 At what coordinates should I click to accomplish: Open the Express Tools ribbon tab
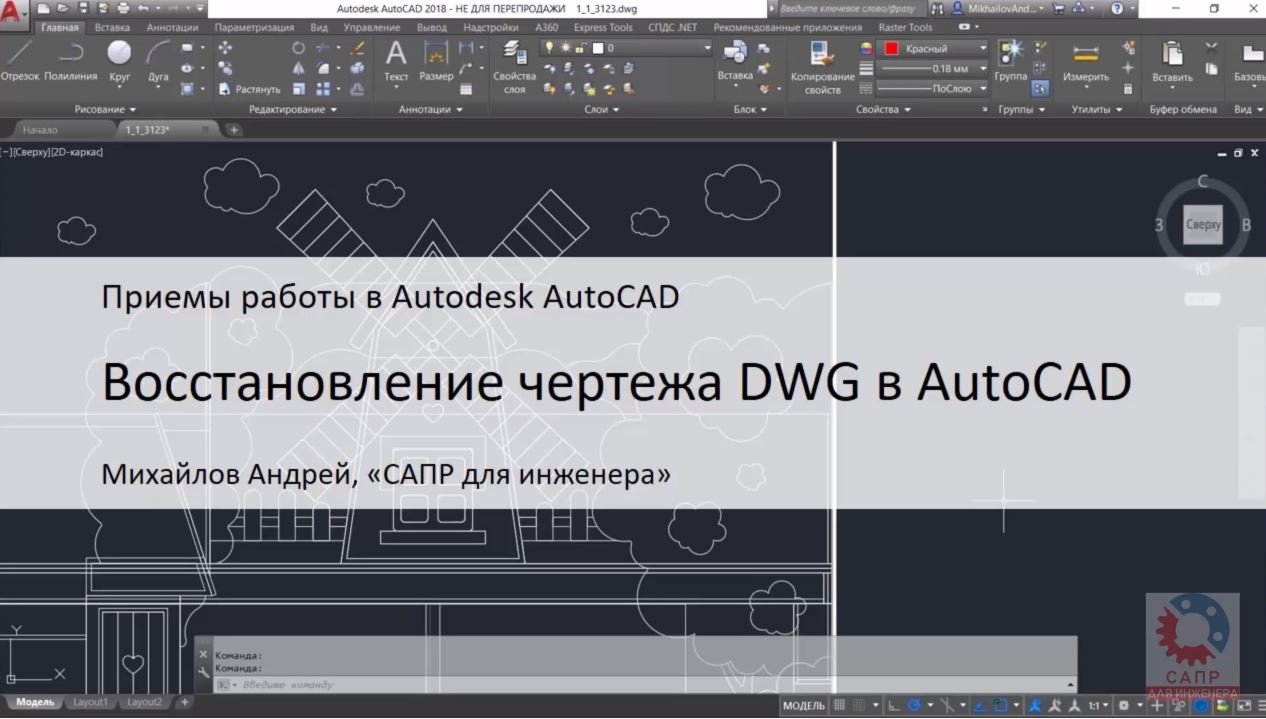(x=603, y=28)
